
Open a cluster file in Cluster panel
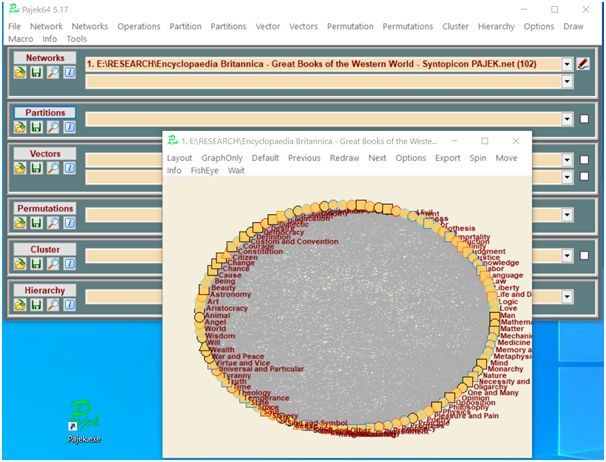point(20,264)
